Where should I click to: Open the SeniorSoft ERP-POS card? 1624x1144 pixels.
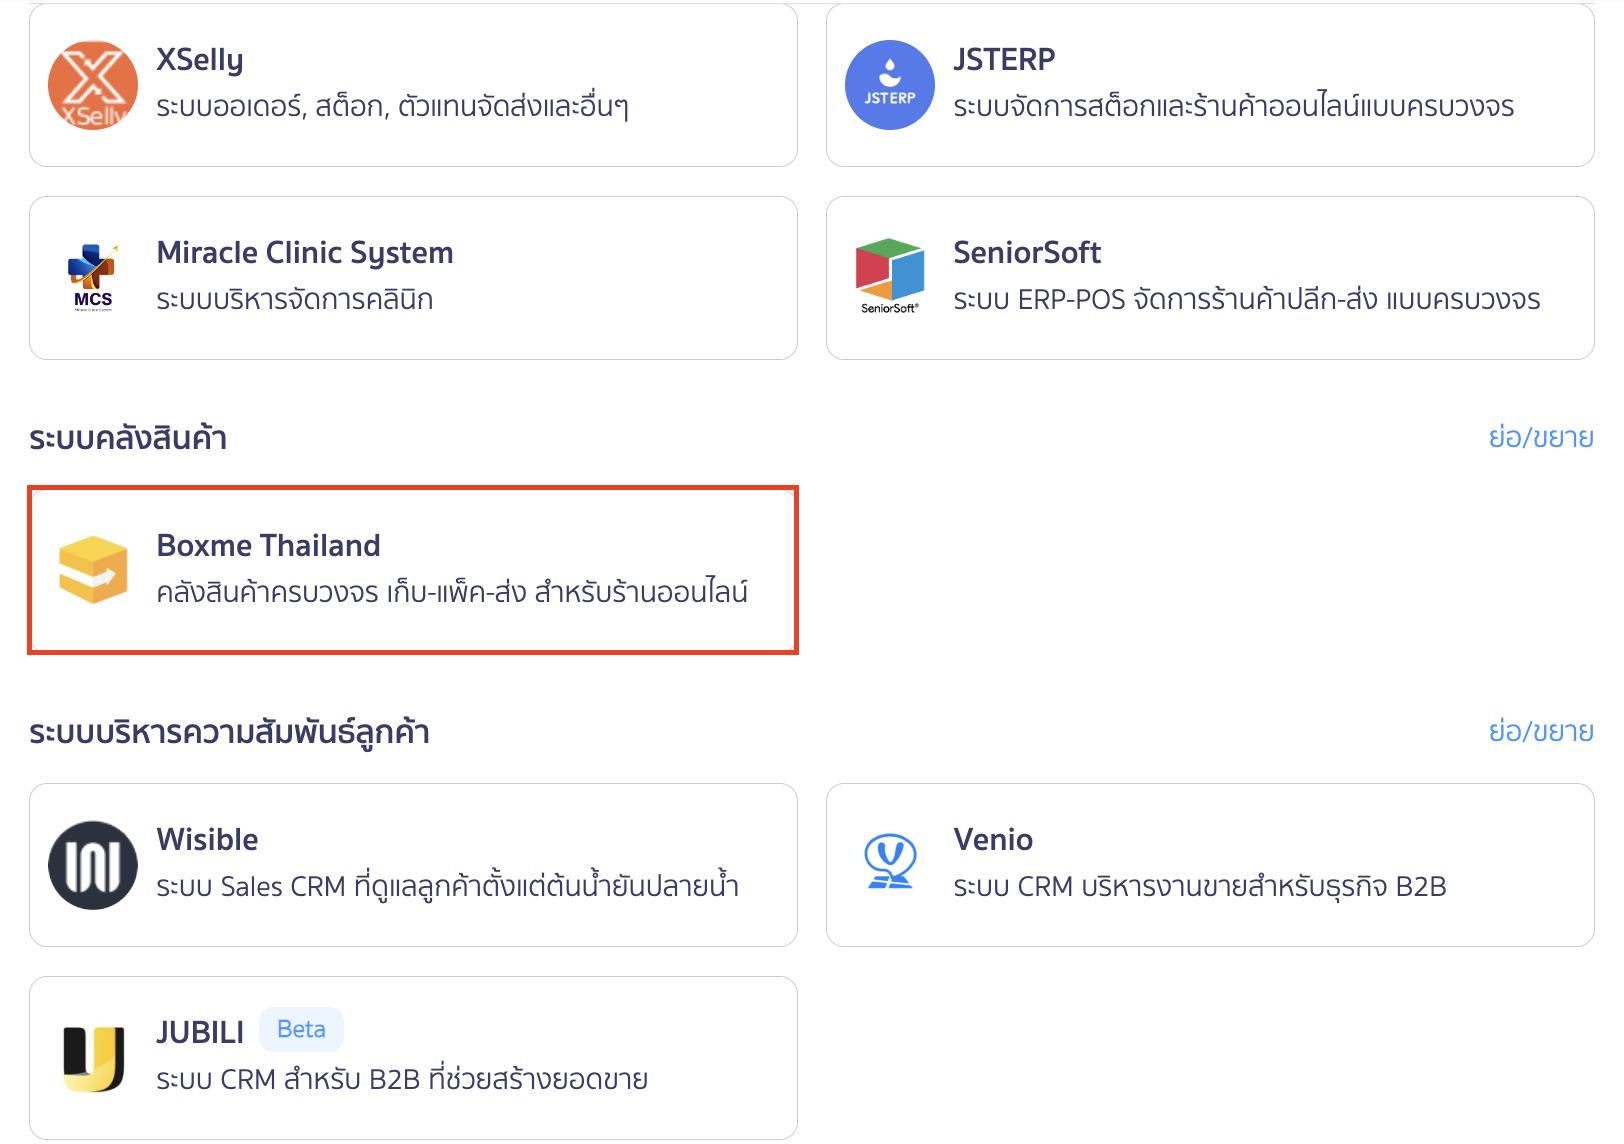click(x=1210, y=277)
